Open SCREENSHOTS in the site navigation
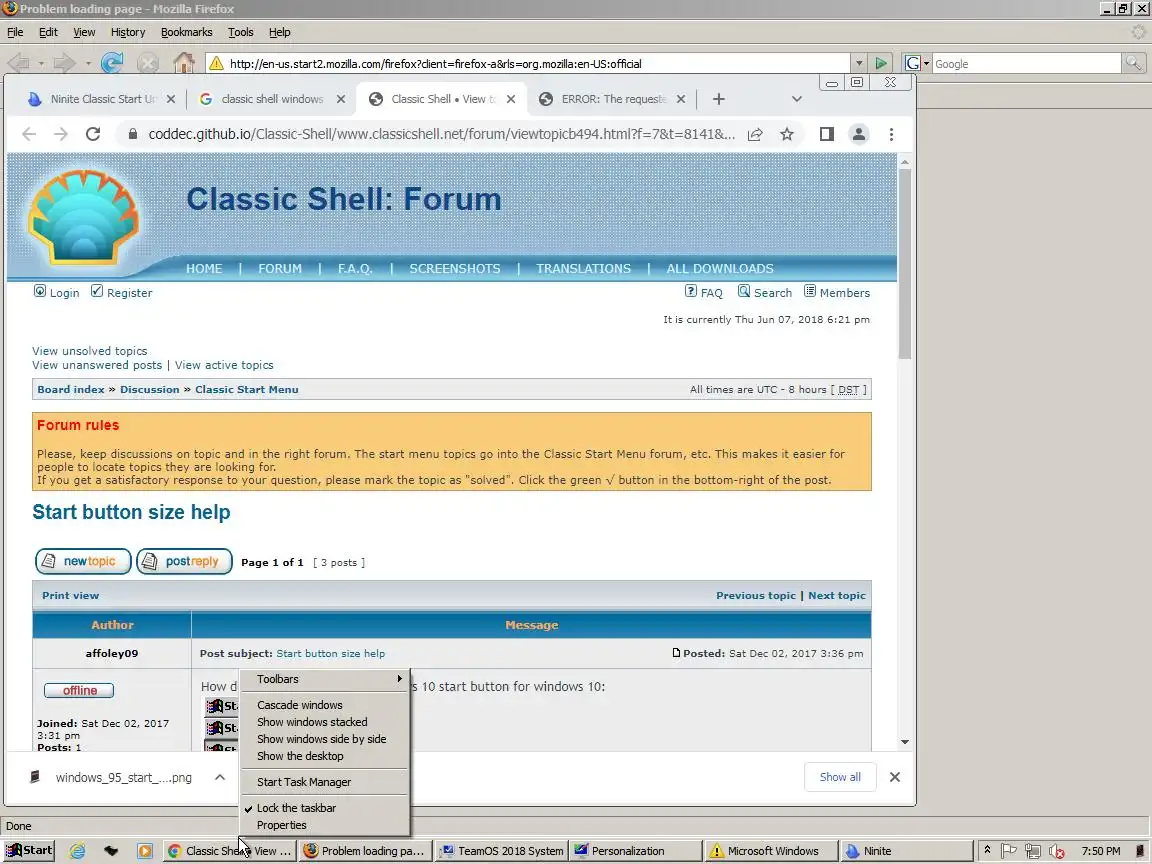The width and height of the screenshot is (1152, 864). (x=455, y=269)
